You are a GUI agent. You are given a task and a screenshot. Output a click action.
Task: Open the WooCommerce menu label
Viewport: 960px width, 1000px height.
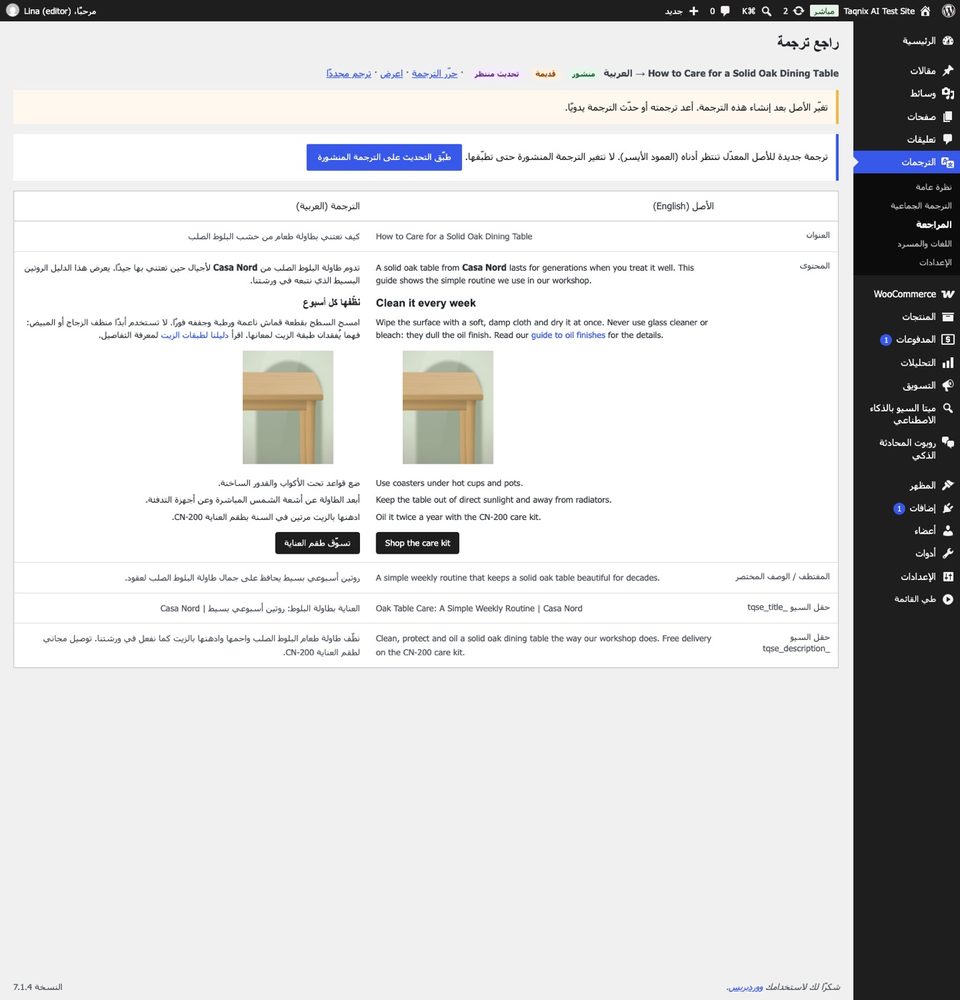pos(905,294)
